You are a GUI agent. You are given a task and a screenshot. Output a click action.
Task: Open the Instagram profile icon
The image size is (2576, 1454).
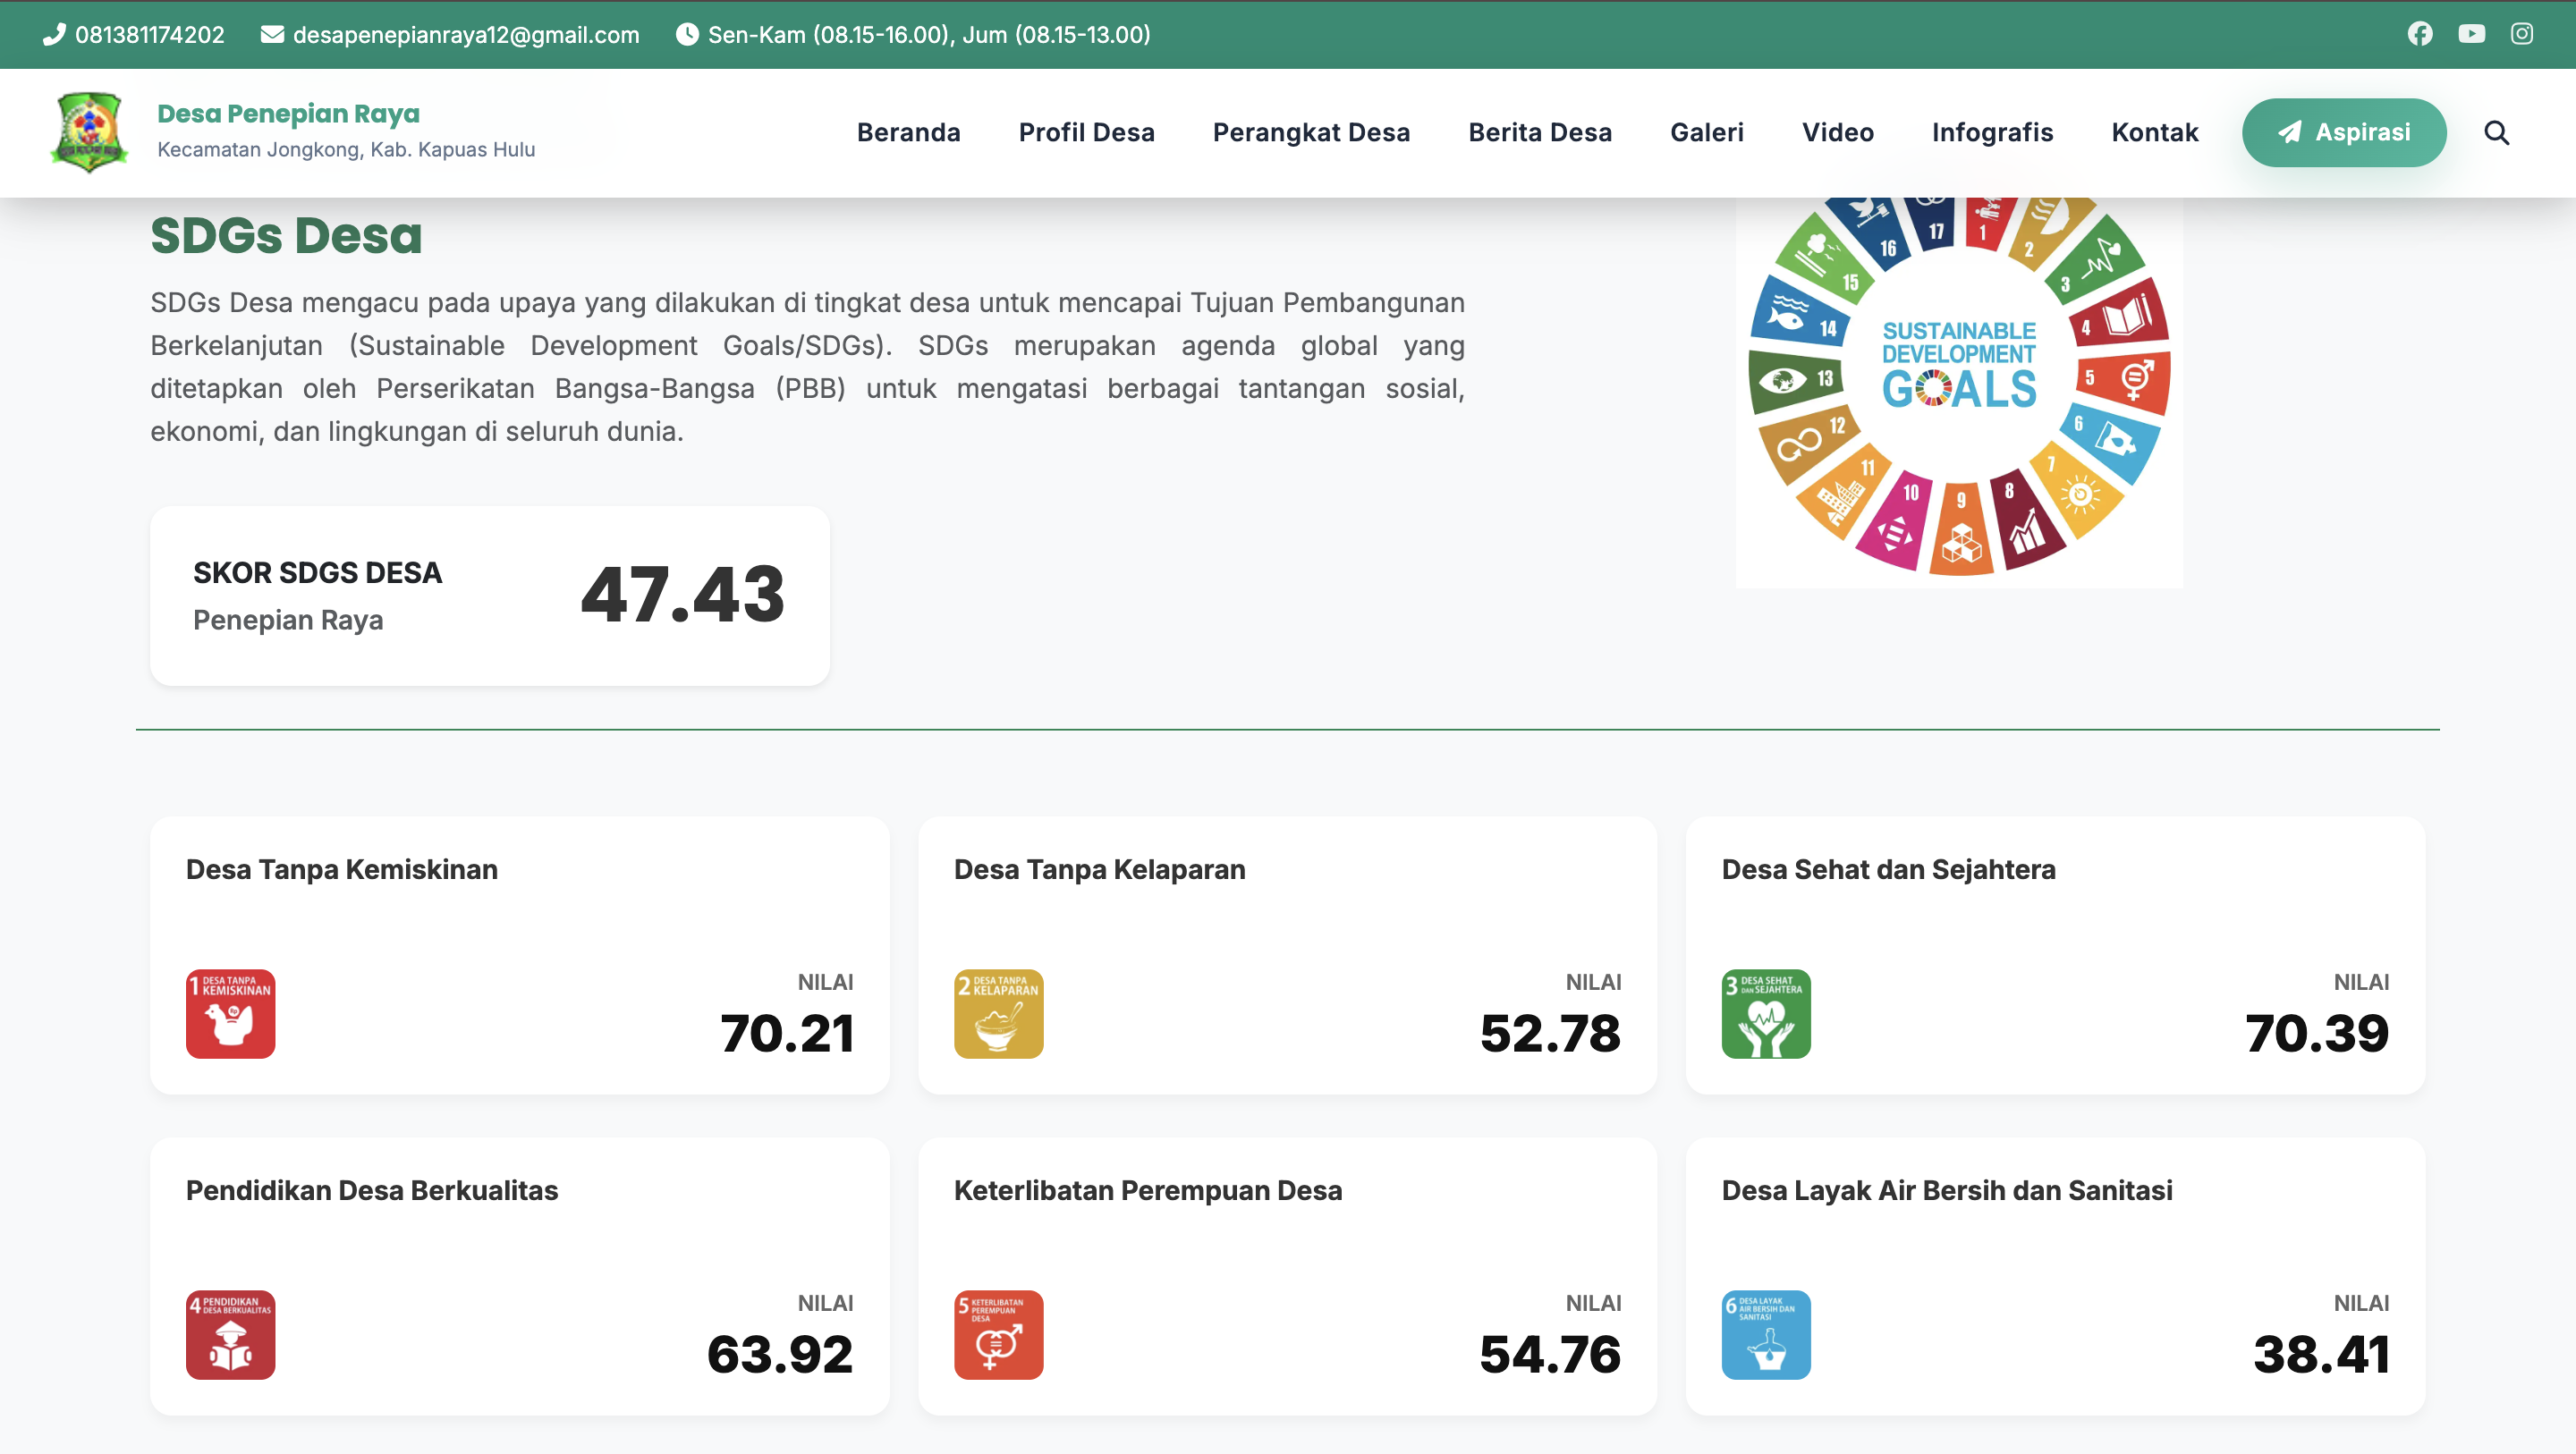coord(2522,34)
